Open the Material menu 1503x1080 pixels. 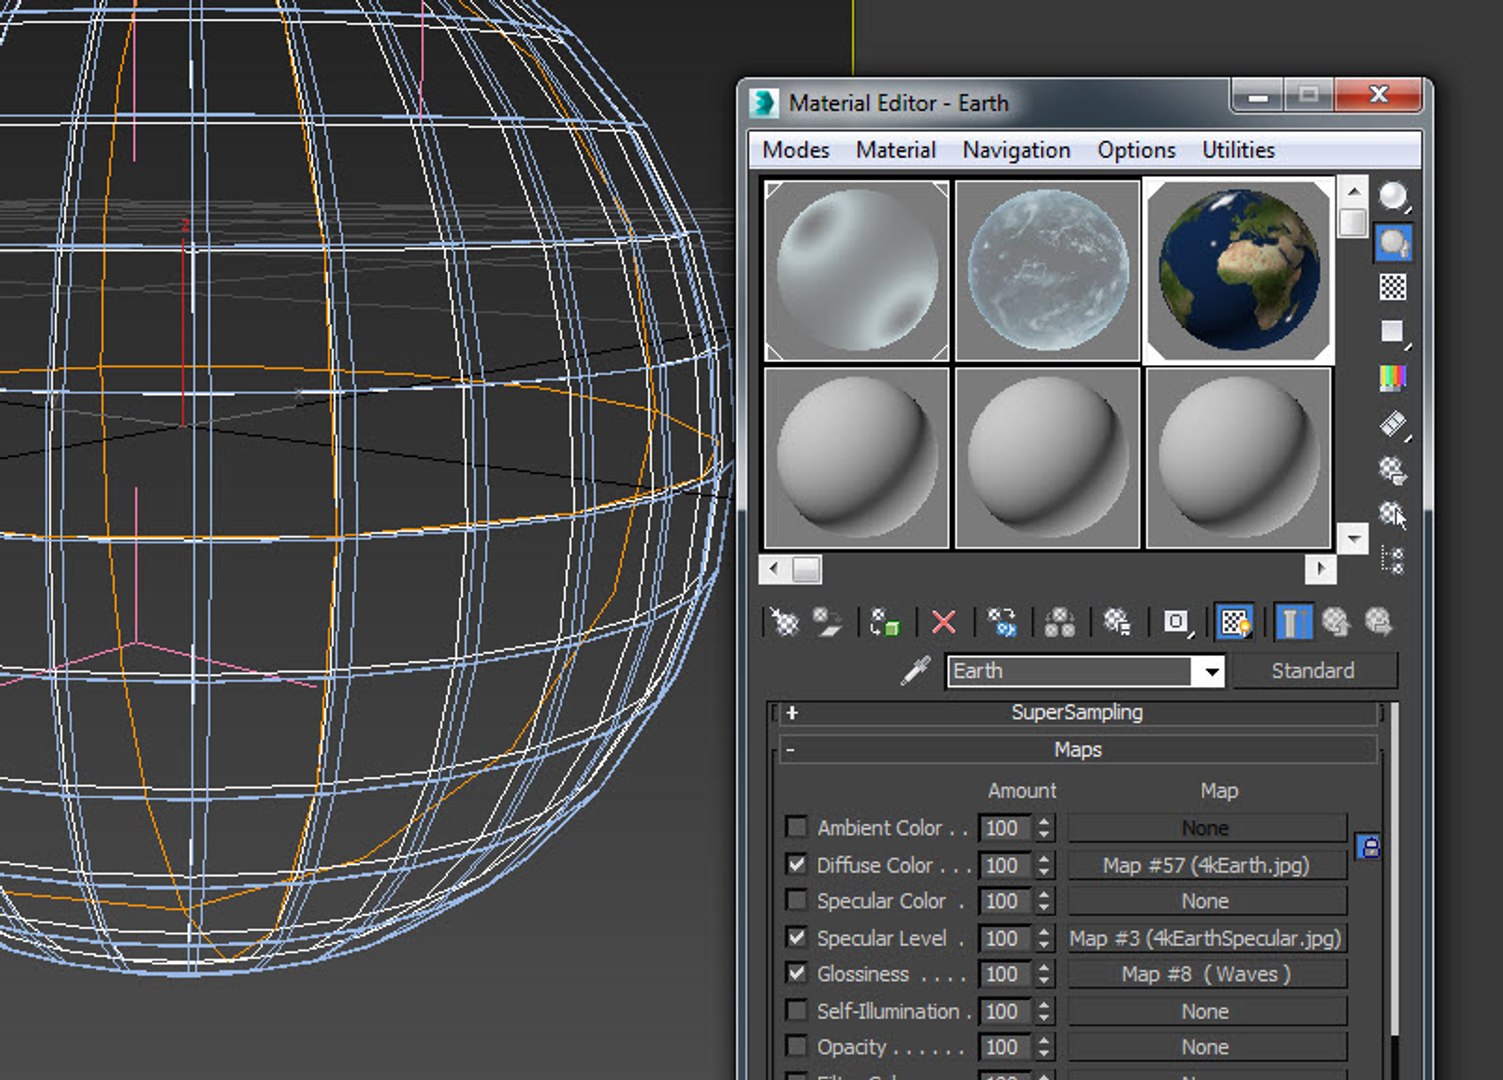896,150
